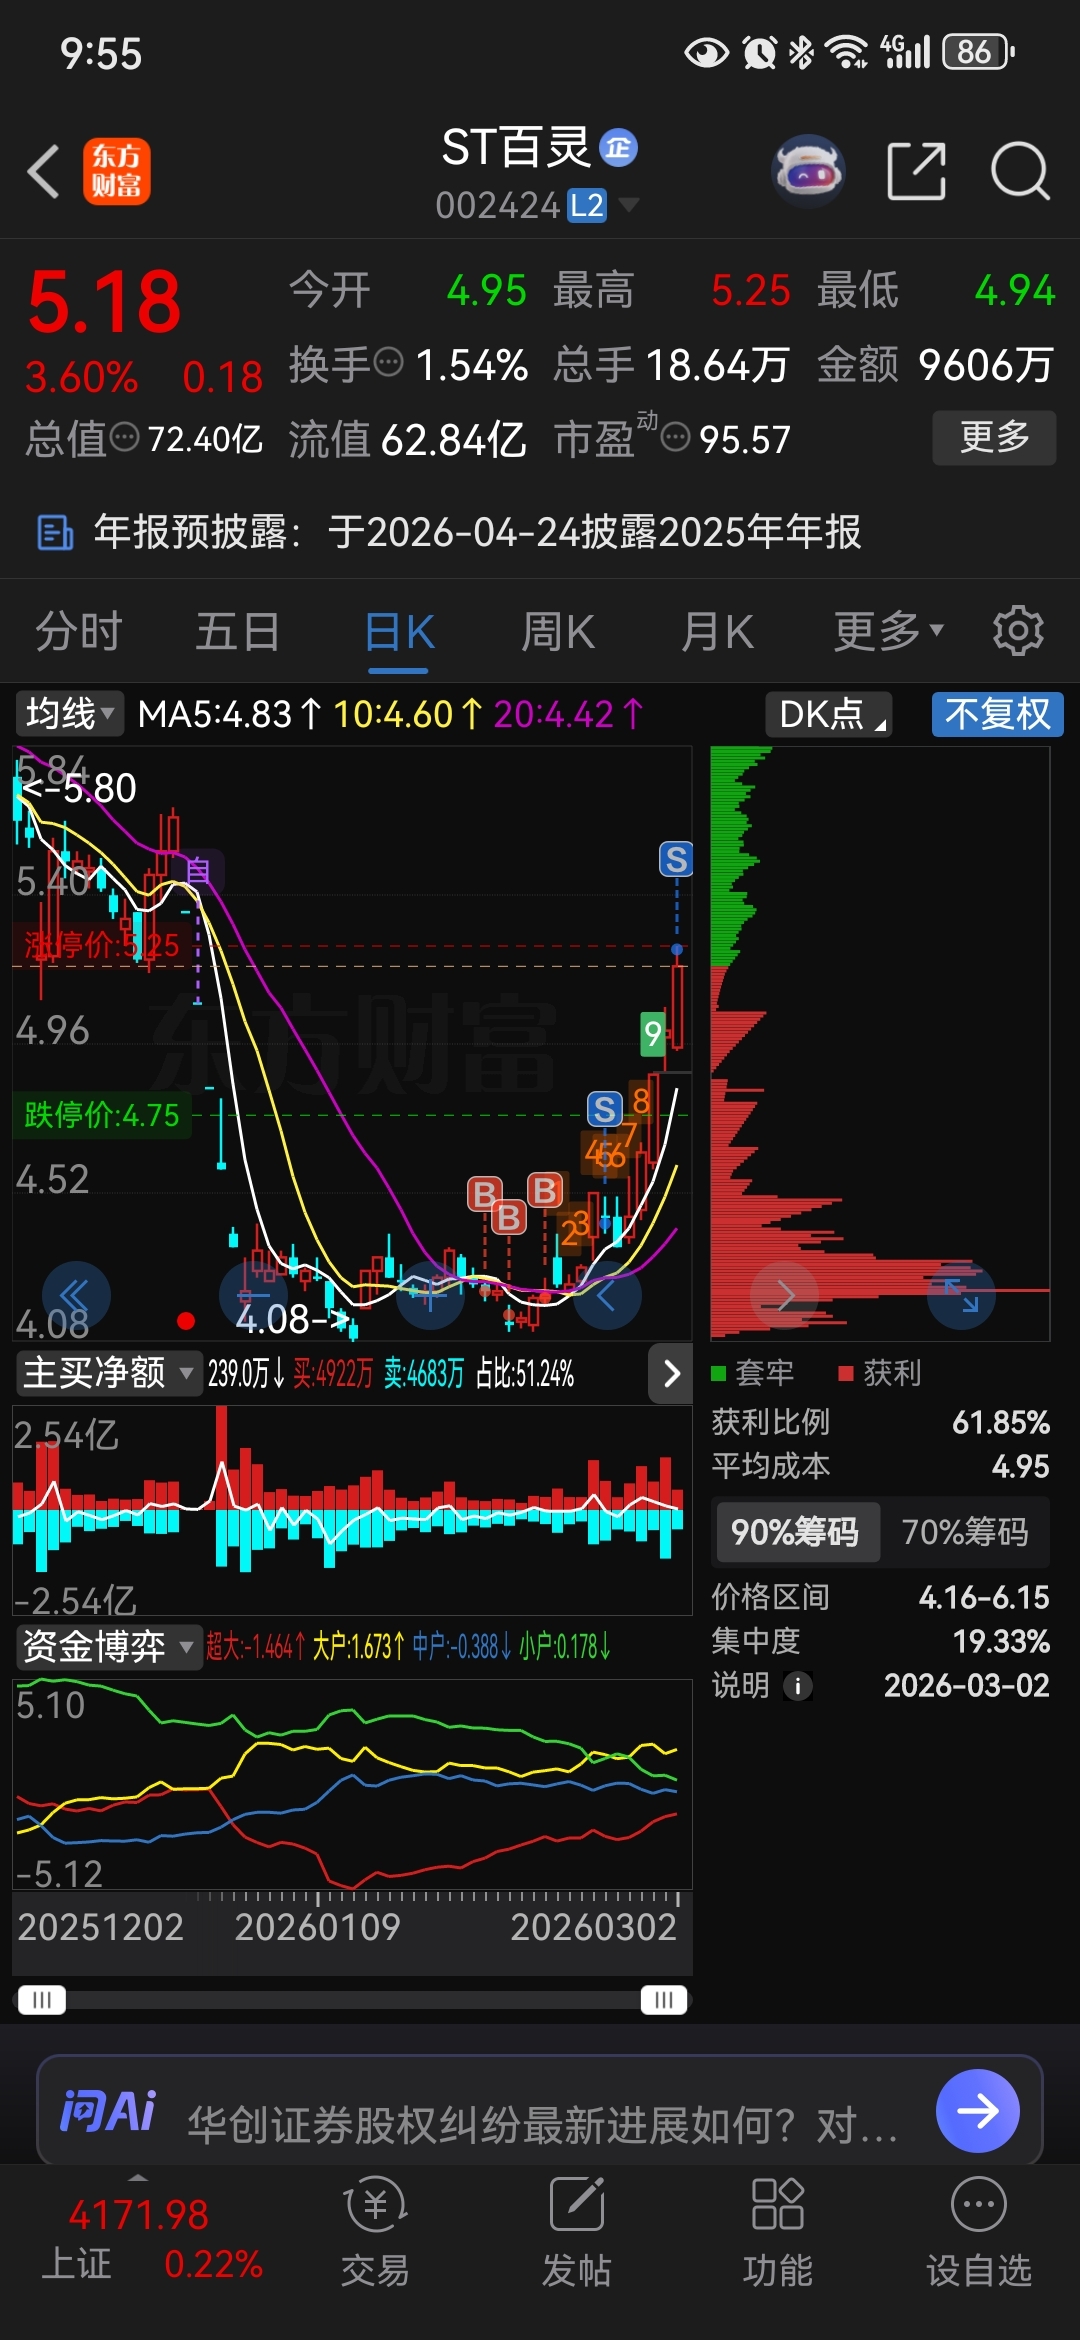
Task: Tap the annual report document icon
Action: coord(55,532)
